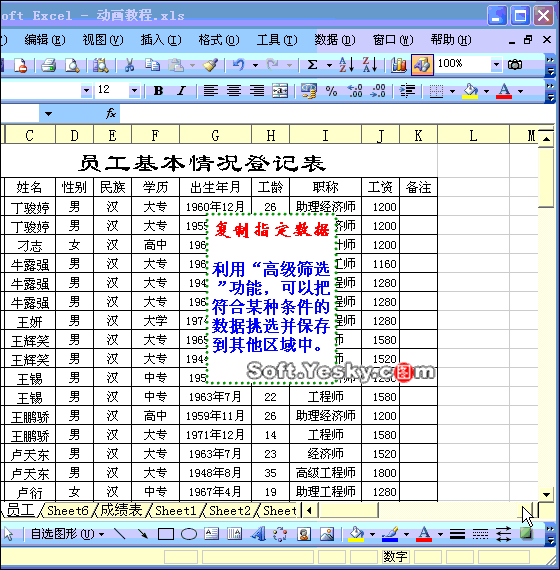Switch to the 成绩表 sheet tab
Image resolution: width=560 pixels, height=570 pixels.
pyautogui.click(x=121, y=510)
